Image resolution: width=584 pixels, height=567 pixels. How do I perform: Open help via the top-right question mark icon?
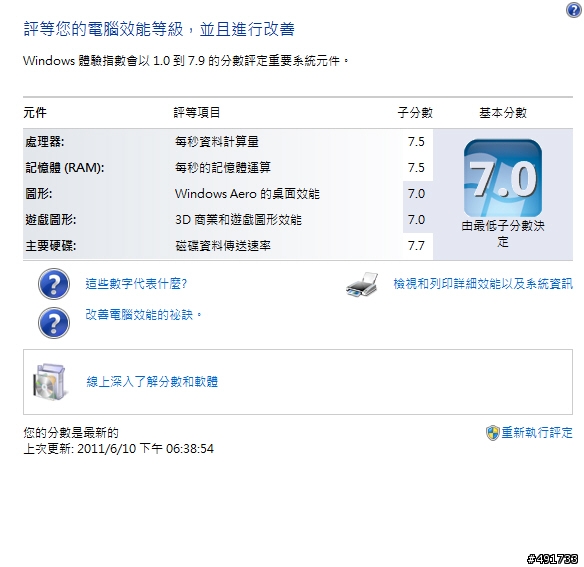574,10
